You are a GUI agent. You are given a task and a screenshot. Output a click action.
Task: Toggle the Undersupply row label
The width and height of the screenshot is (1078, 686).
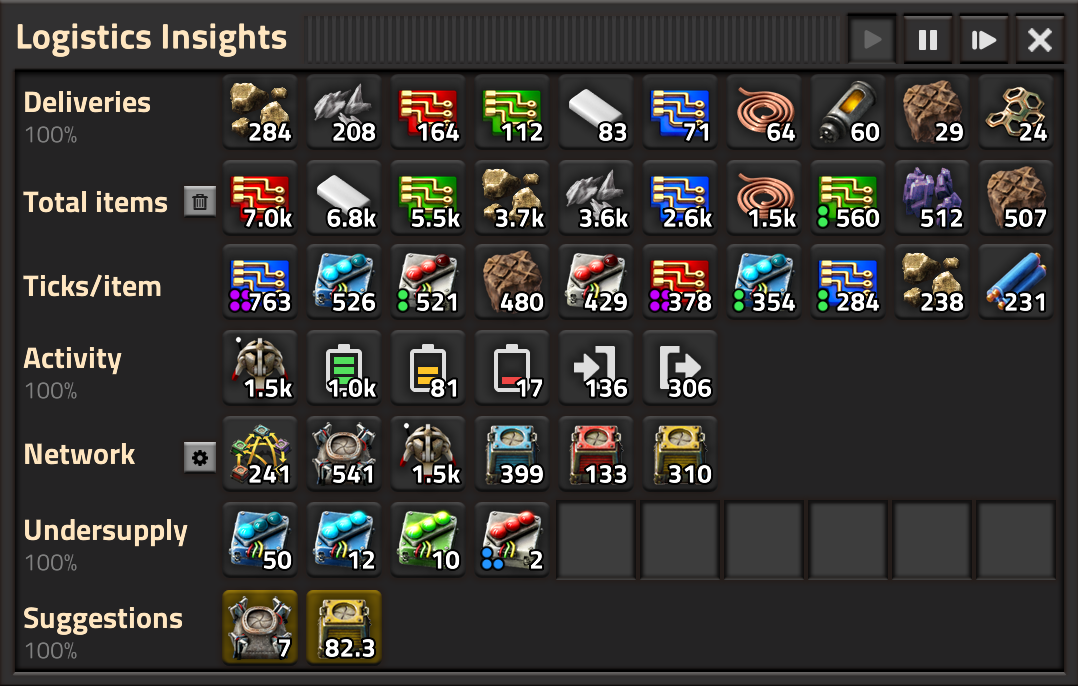105,531
